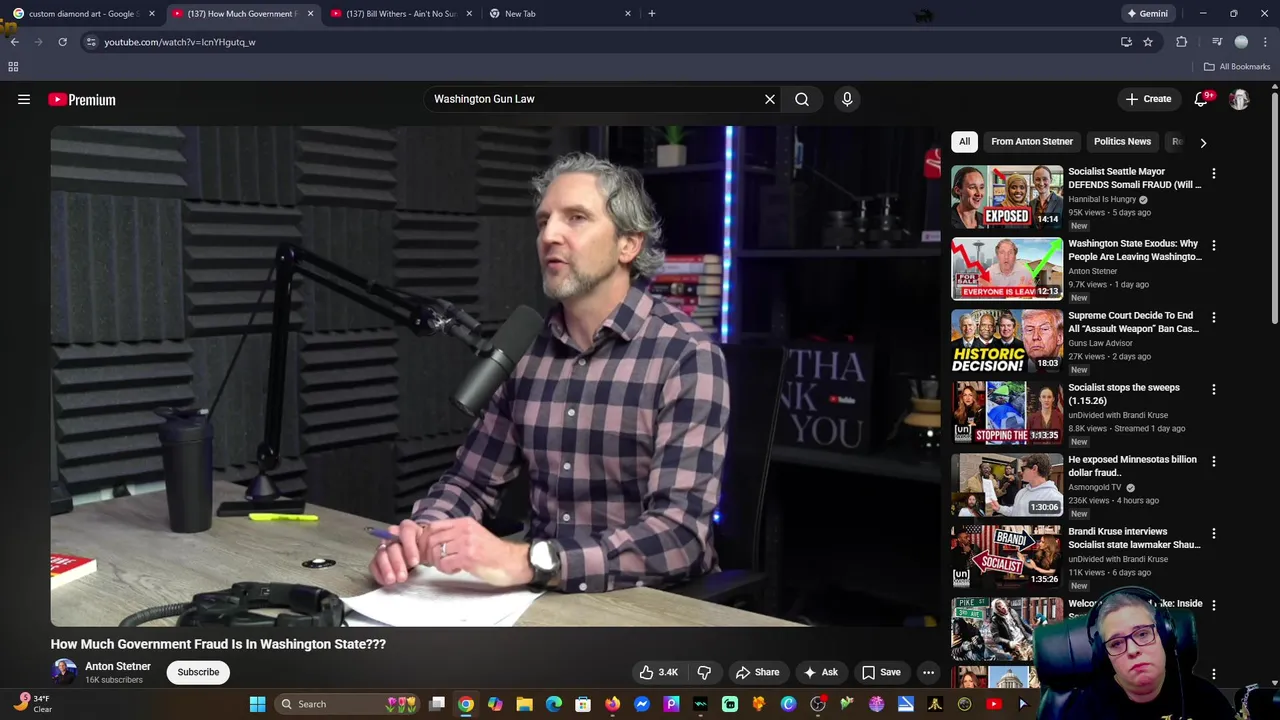Subscribe to Anton Stetner
Screen dimensions: 1280x720
(198, 672)
